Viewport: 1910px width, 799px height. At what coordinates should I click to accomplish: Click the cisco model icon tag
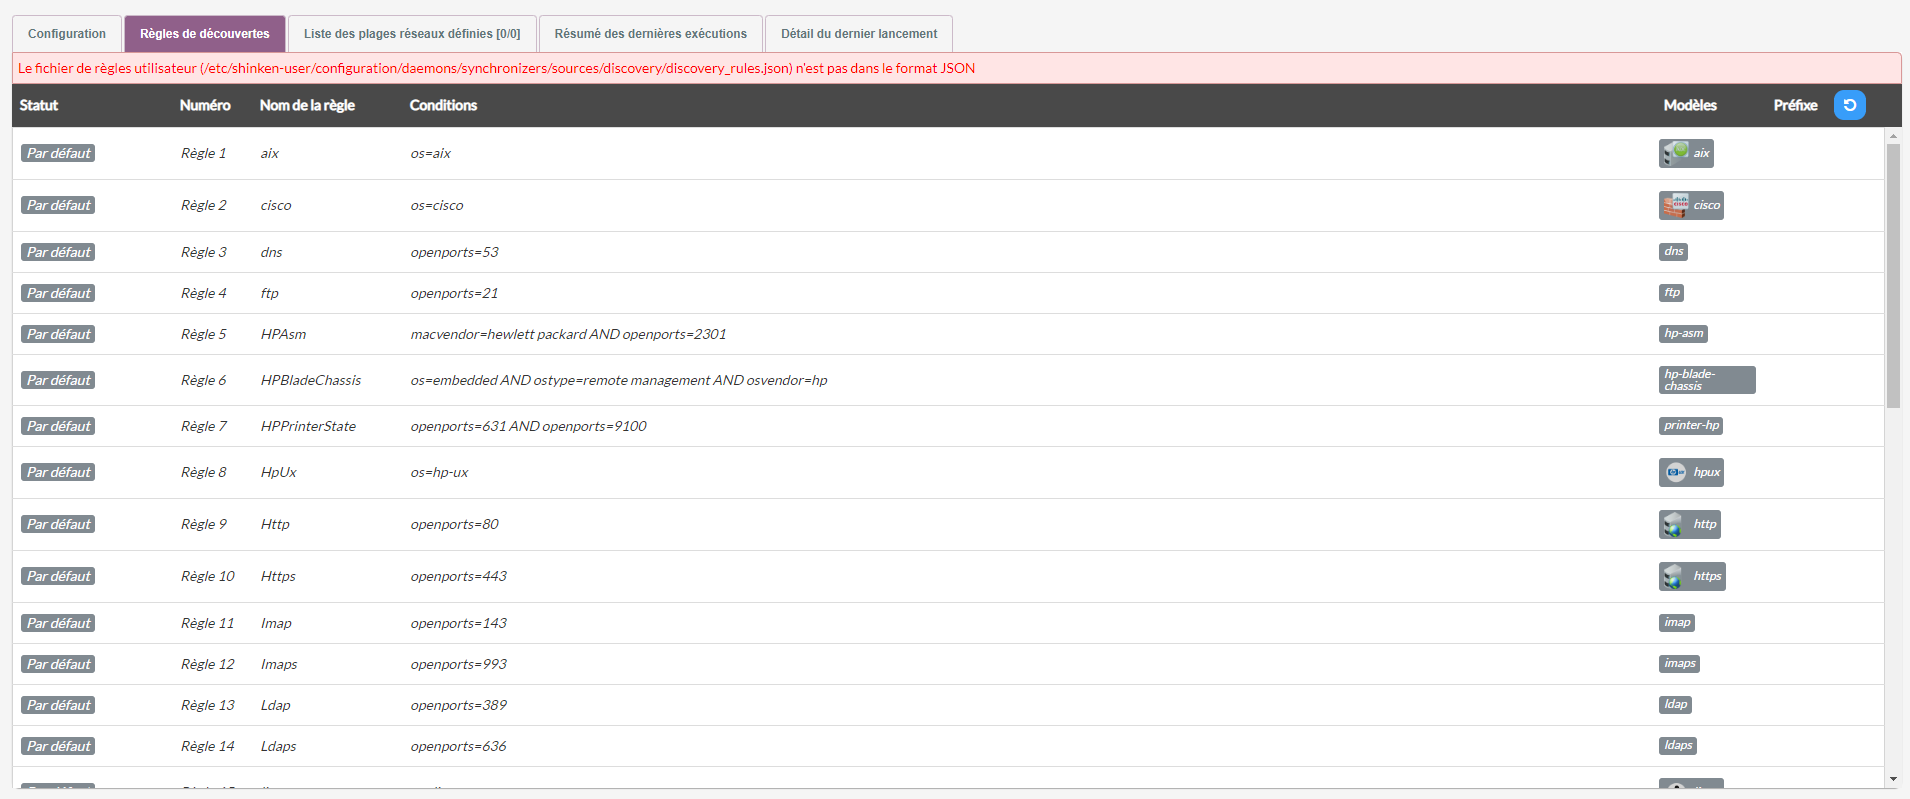click(x=1691, y=205)
